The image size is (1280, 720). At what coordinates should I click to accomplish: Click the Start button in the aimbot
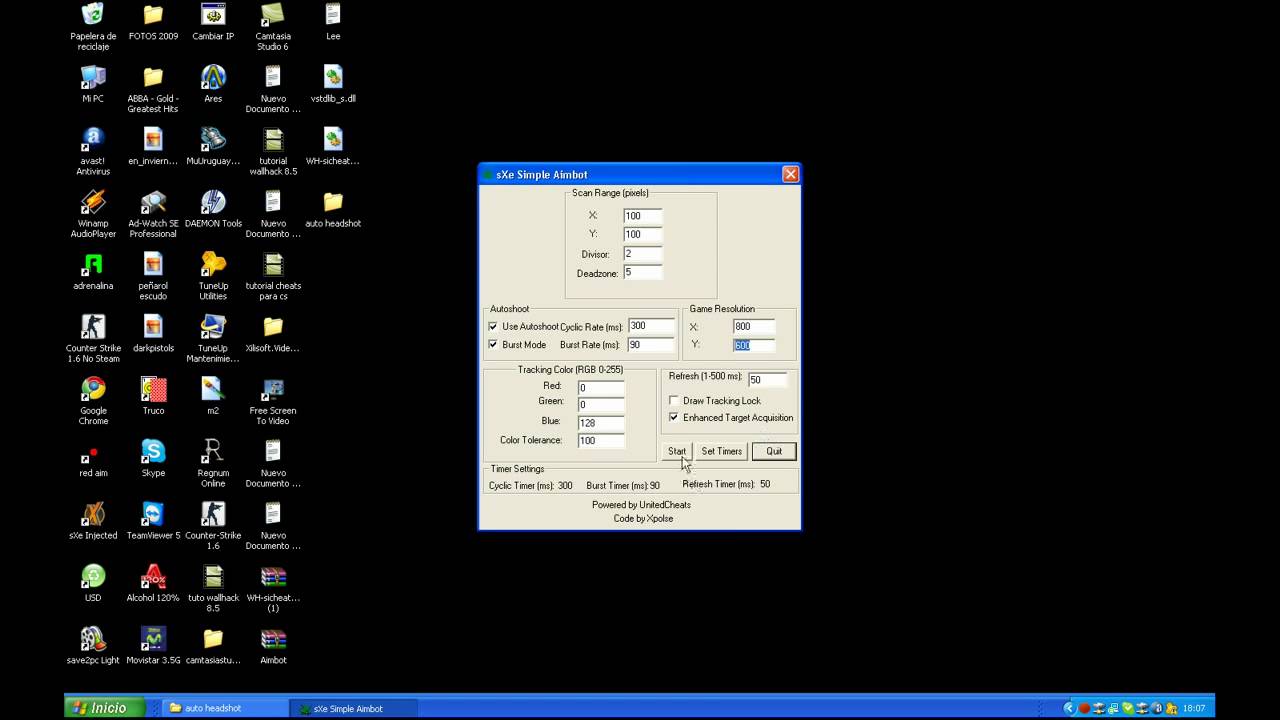click(x=677, y=451)
